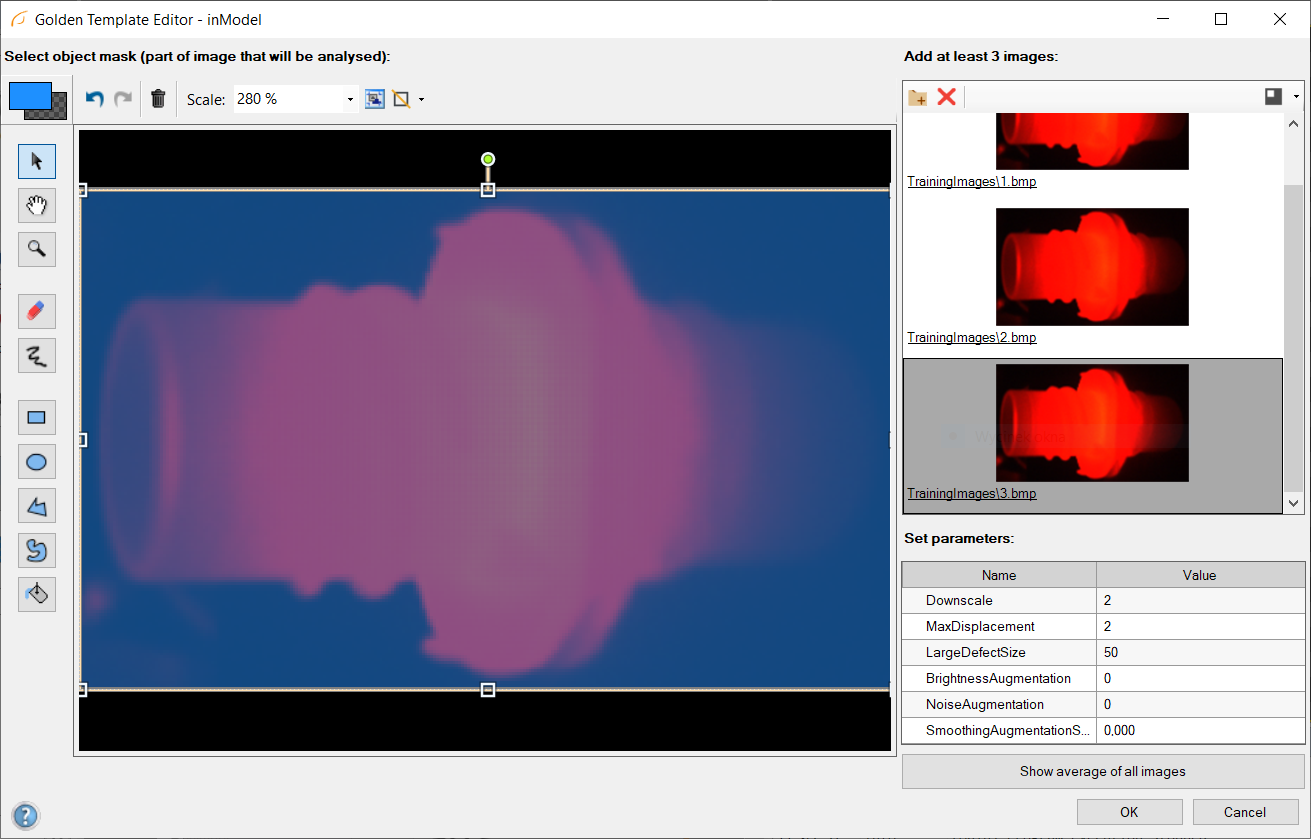Activate the hand pan tool

pyautogui.click(x=37, y=205)
